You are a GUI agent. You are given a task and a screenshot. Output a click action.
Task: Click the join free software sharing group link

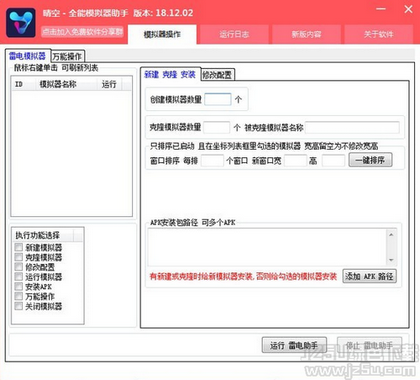[x=82, y=32]
